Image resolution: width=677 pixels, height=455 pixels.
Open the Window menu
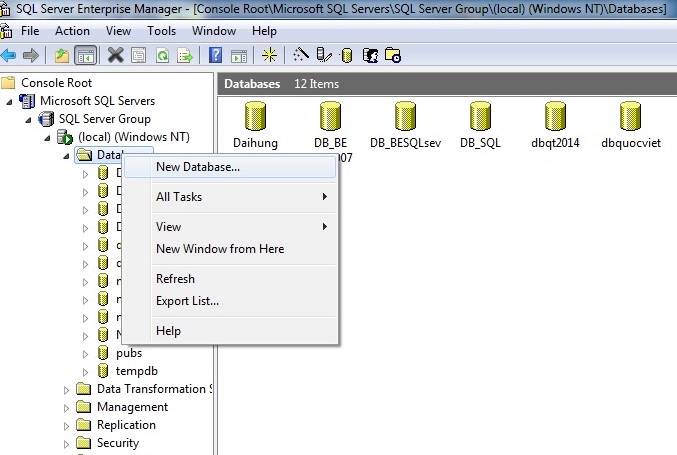click(214, 31)
